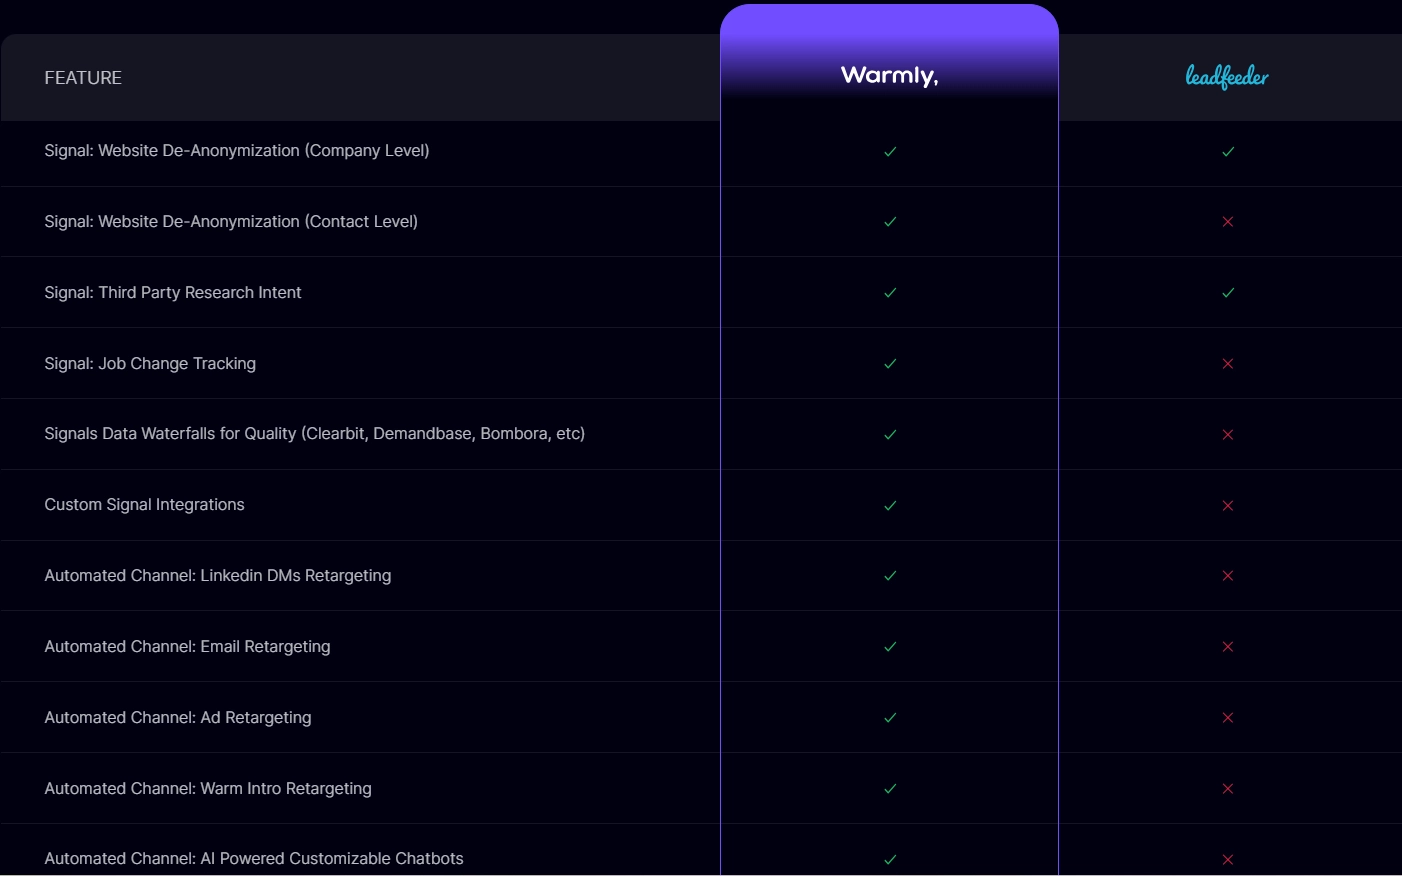The height and width of the screenshot is (876, 1402).
Task: Click Leadfeeder red X for AI Powered Chatbots
Action: point(1228,860)
